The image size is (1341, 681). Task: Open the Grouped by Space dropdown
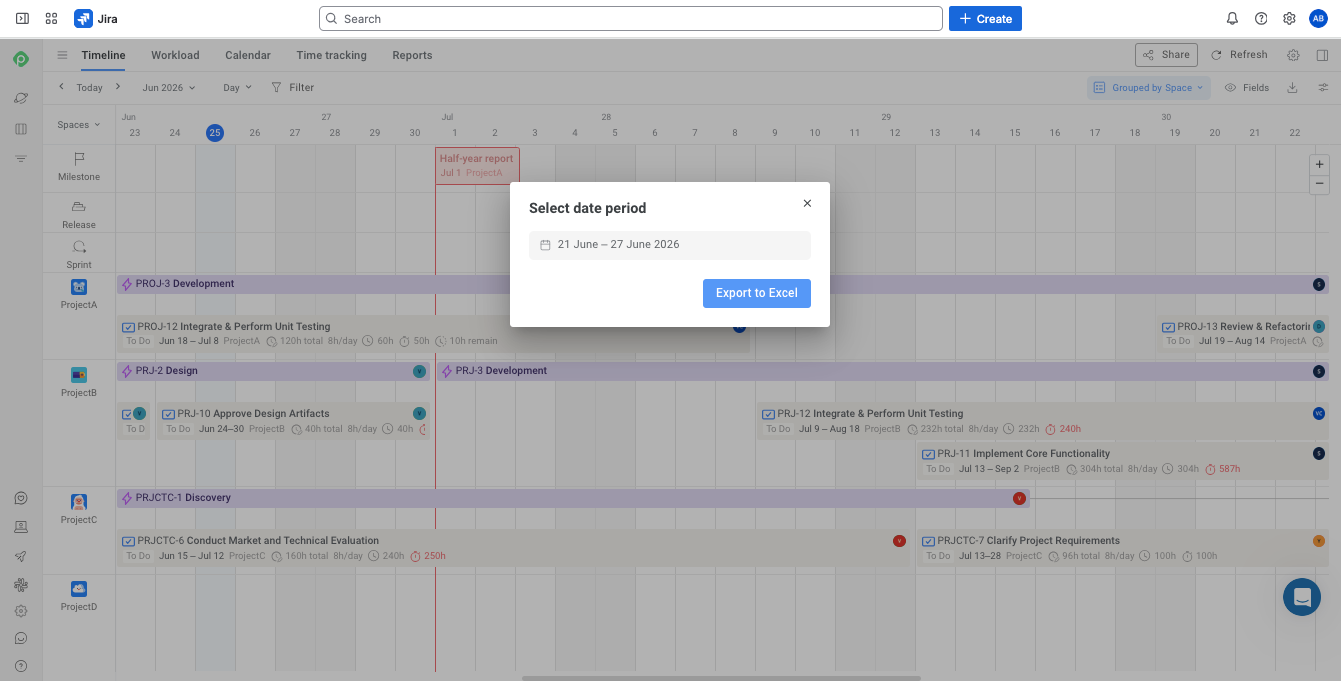point(1149,87)
